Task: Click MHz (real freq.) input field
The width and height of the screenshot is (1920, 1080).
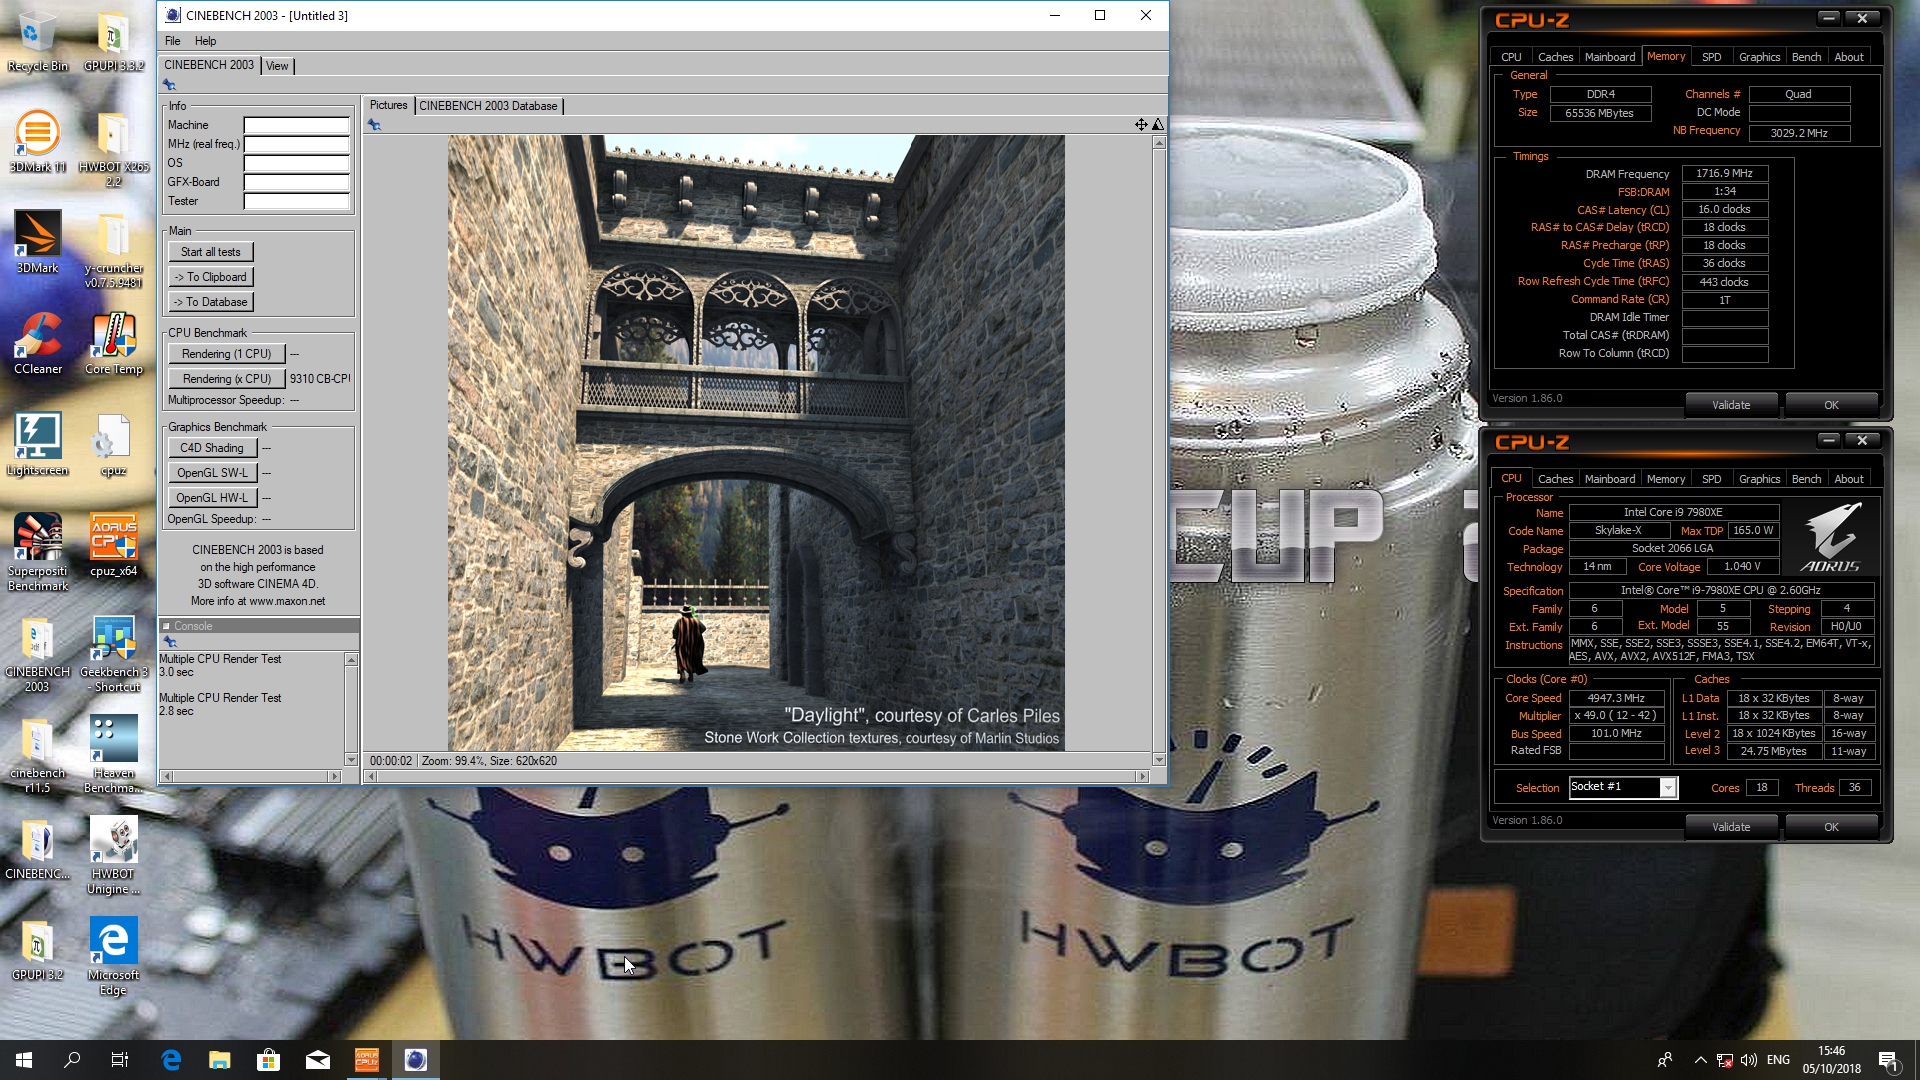Action: coord(297,144)
